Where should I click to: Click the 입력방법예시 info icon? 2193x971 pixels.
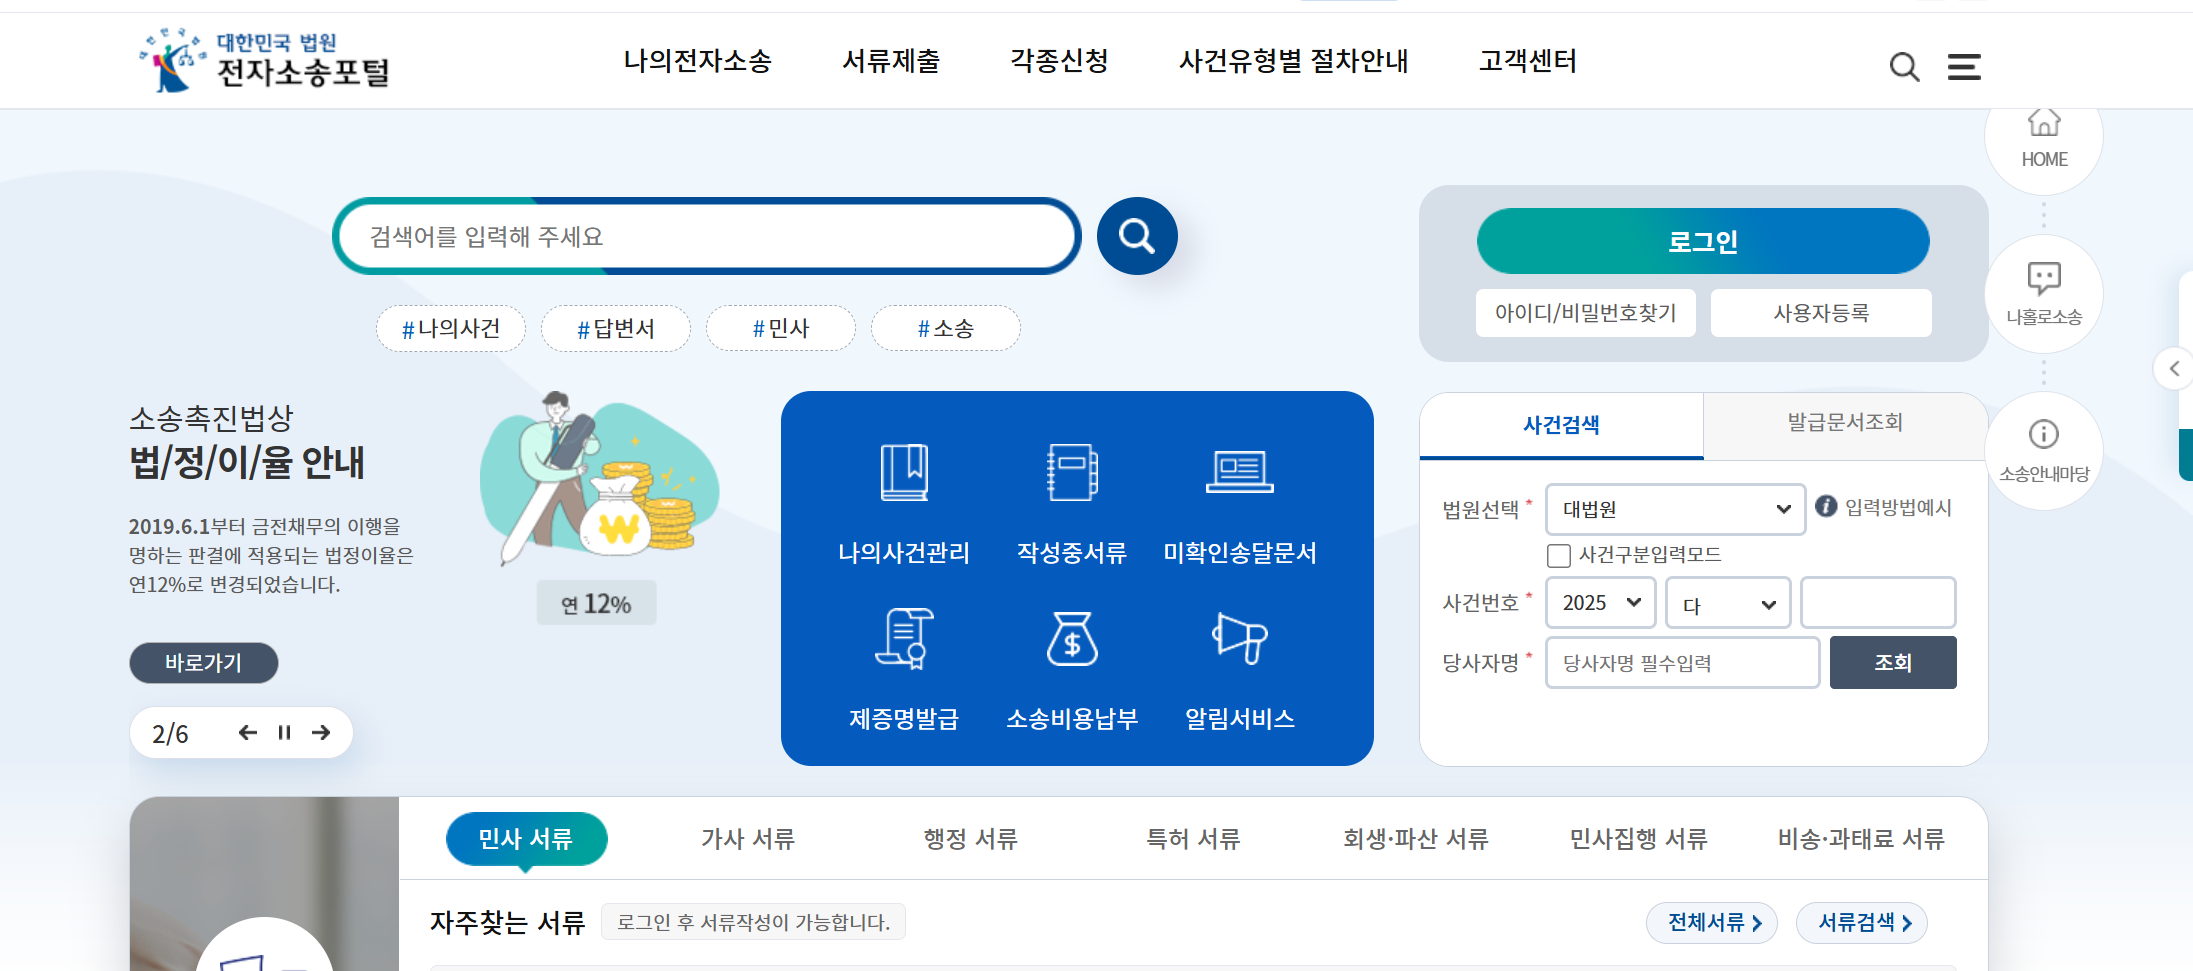(x=1826, y=506)
